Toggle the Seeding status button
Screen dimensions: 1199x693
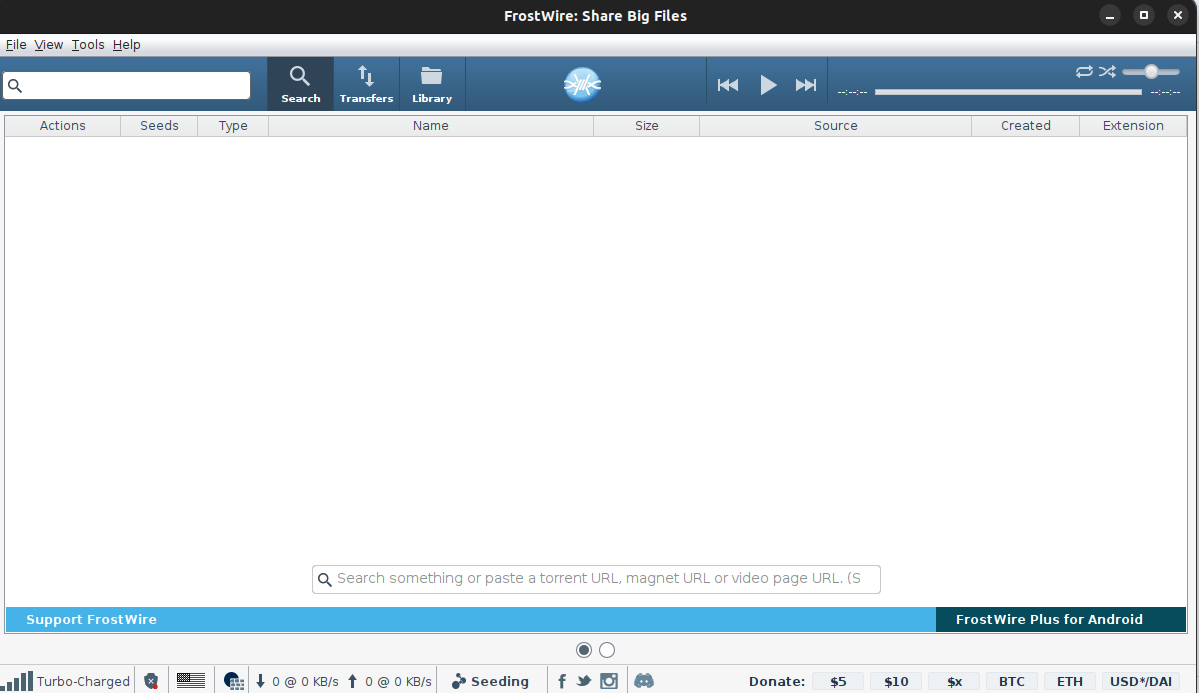pos(491,681)
